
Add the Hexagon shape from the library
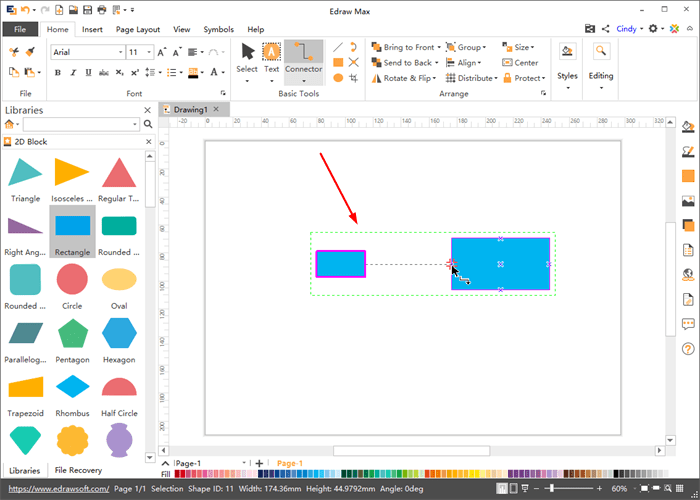coord(119,333)
